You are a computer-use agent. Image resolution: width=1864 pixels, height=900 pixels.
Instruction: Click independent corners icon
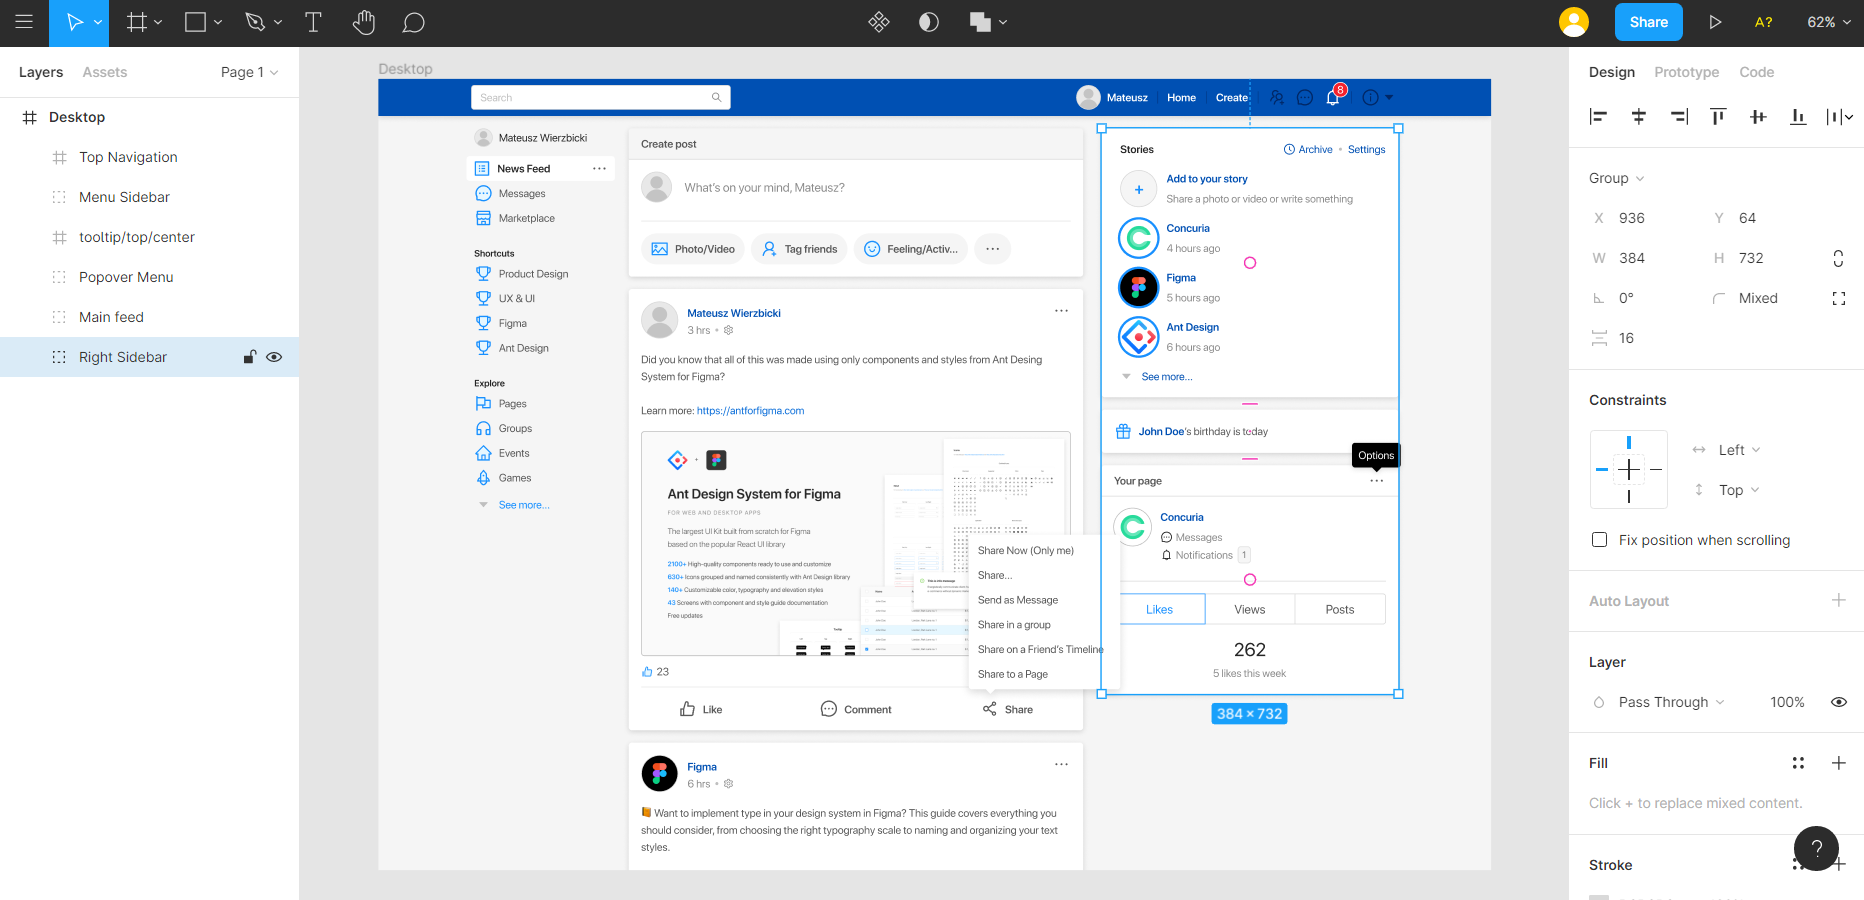tap(1838, 298)
